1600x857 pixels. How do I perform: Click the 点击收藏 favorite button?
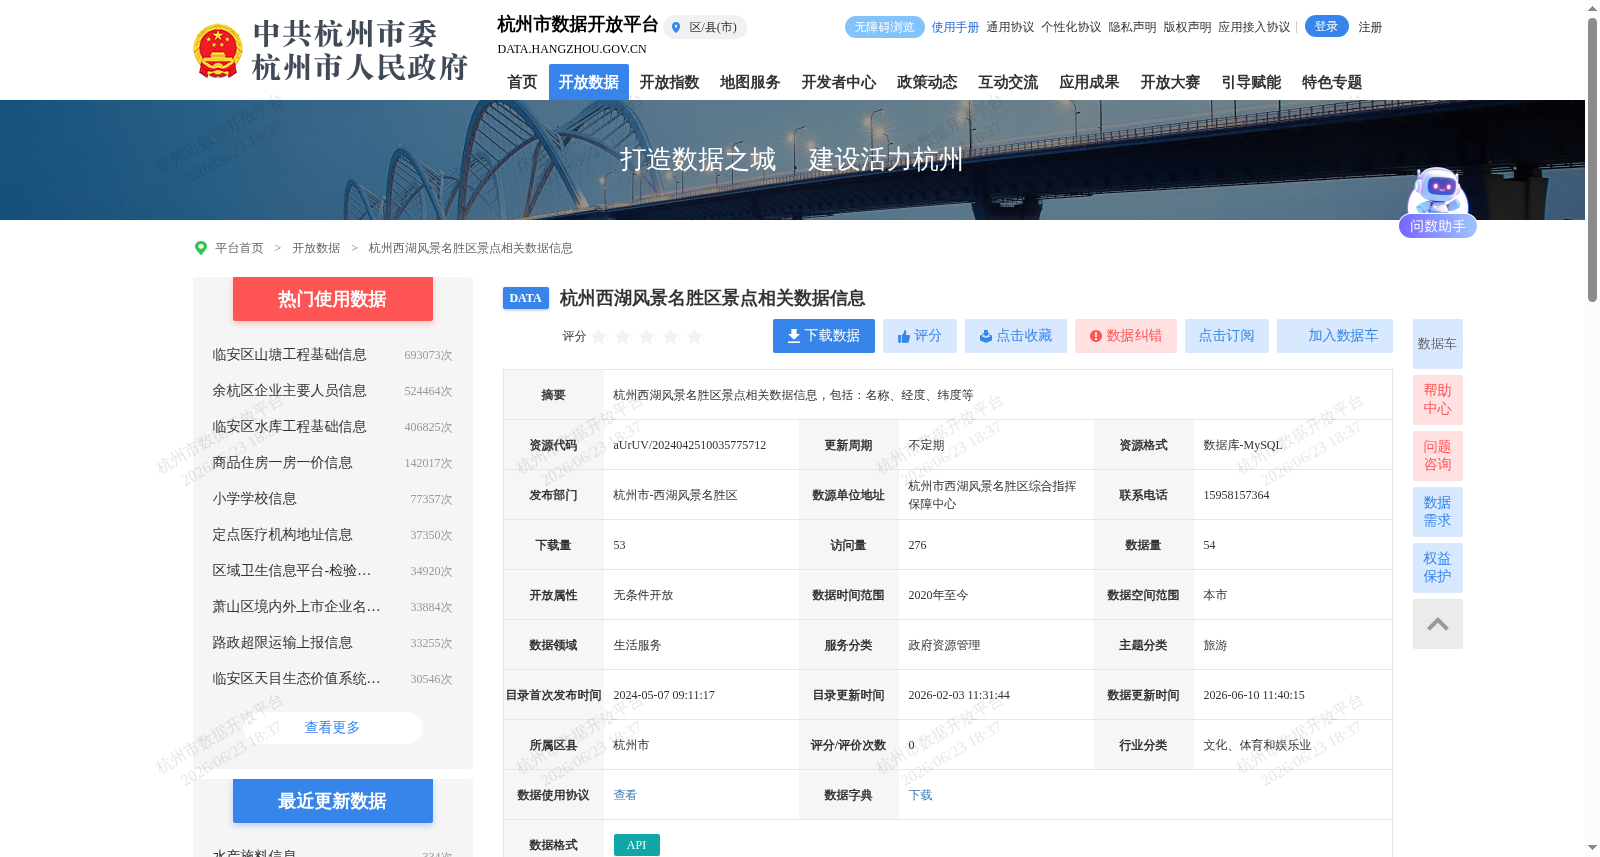point(1016,336)
